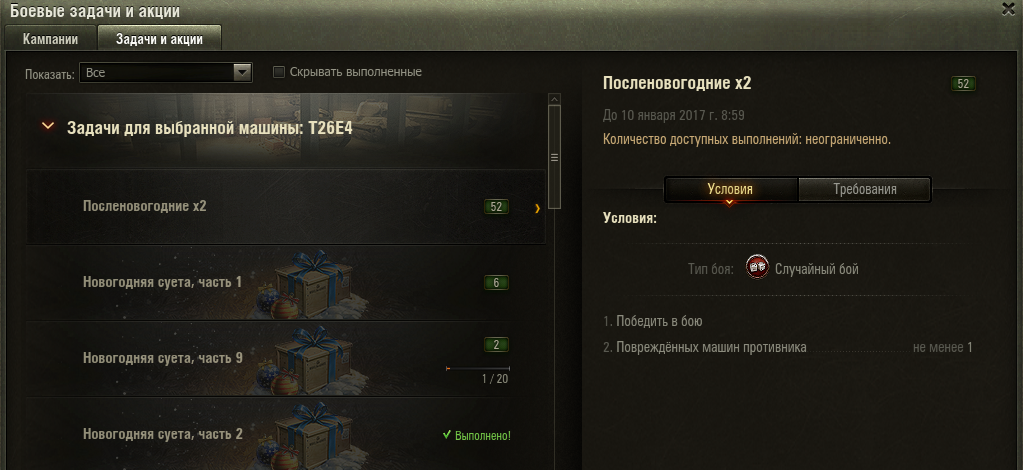Screen dimensions: 1023x470
Task: Switch to the Кампании tab
Action: 50,39
